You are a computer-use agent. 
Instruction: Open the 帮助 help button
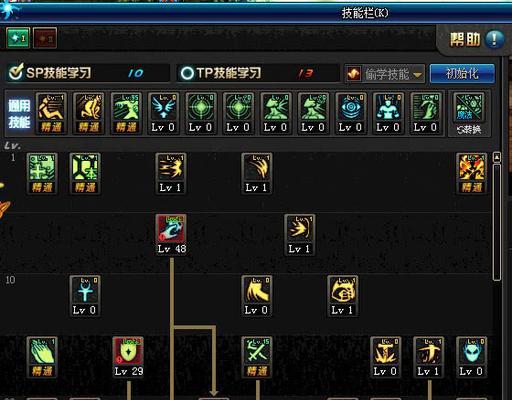(476, 40)
